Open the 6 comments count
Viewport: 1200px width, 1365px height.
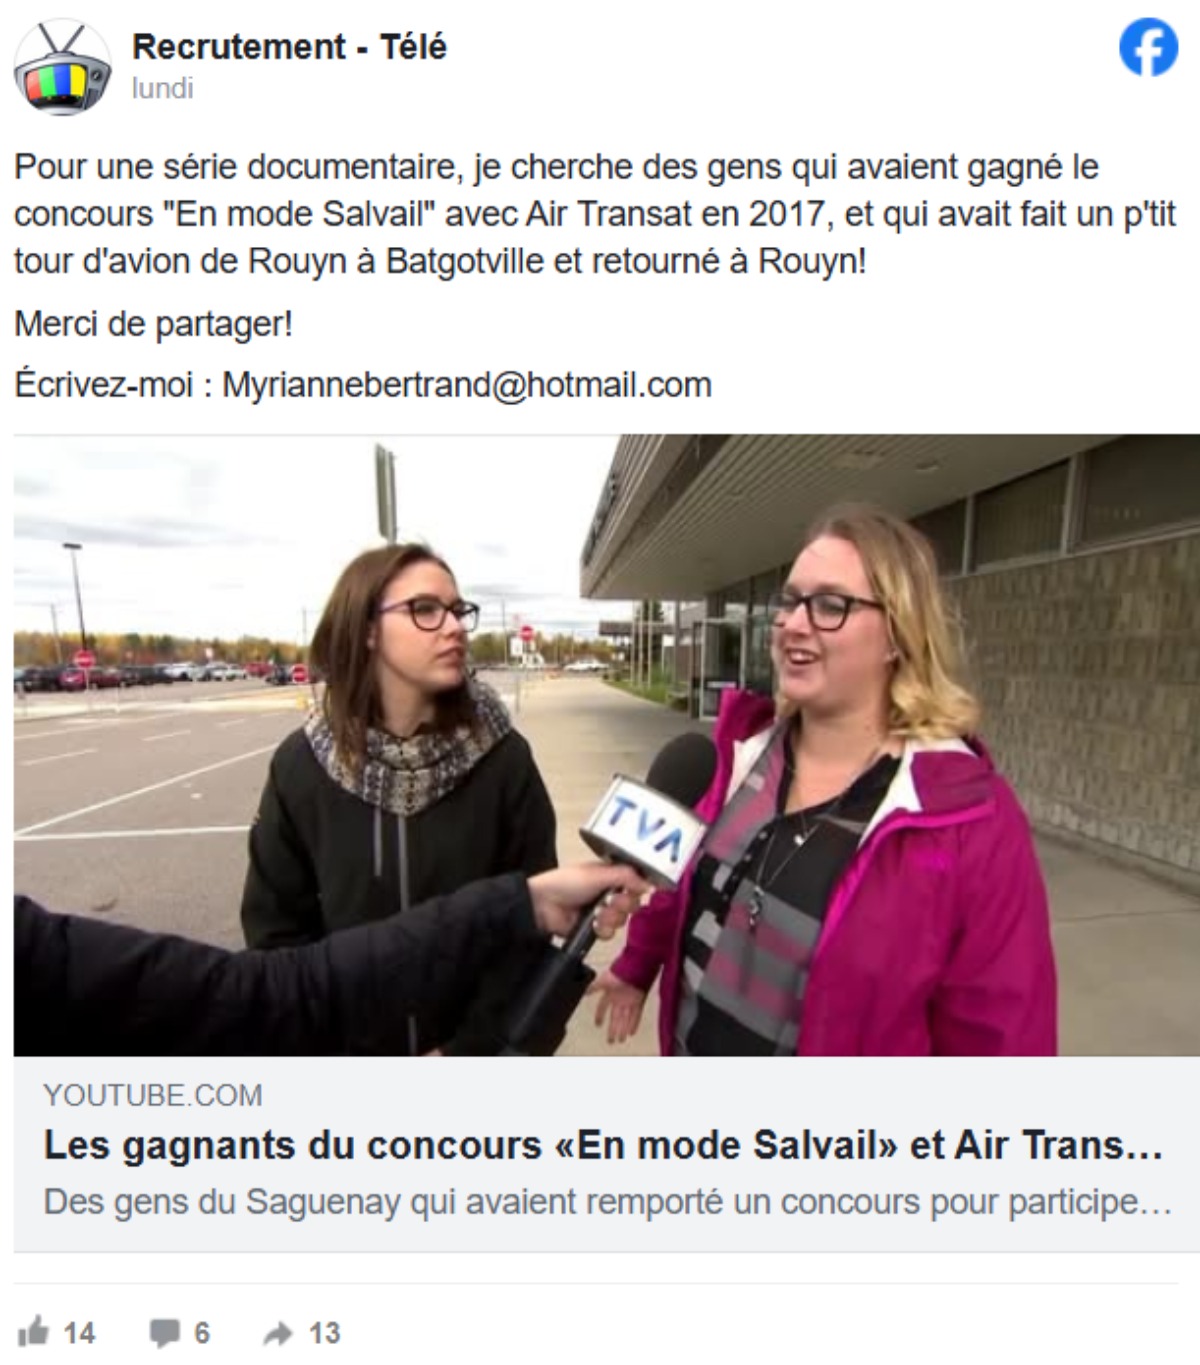click(x=202, y=1333)
